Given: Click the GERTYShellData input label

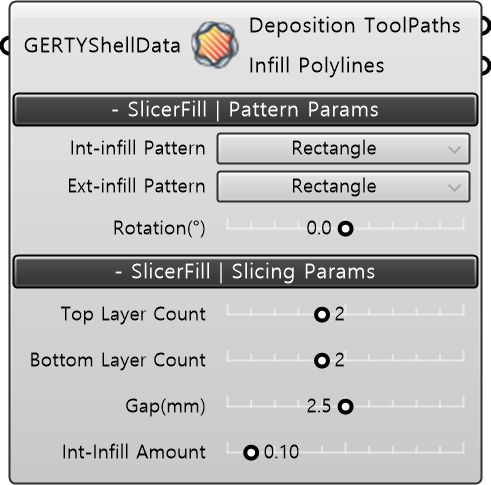Looking at the screenshot, I should pyautogui.click(x=102, y=46).
